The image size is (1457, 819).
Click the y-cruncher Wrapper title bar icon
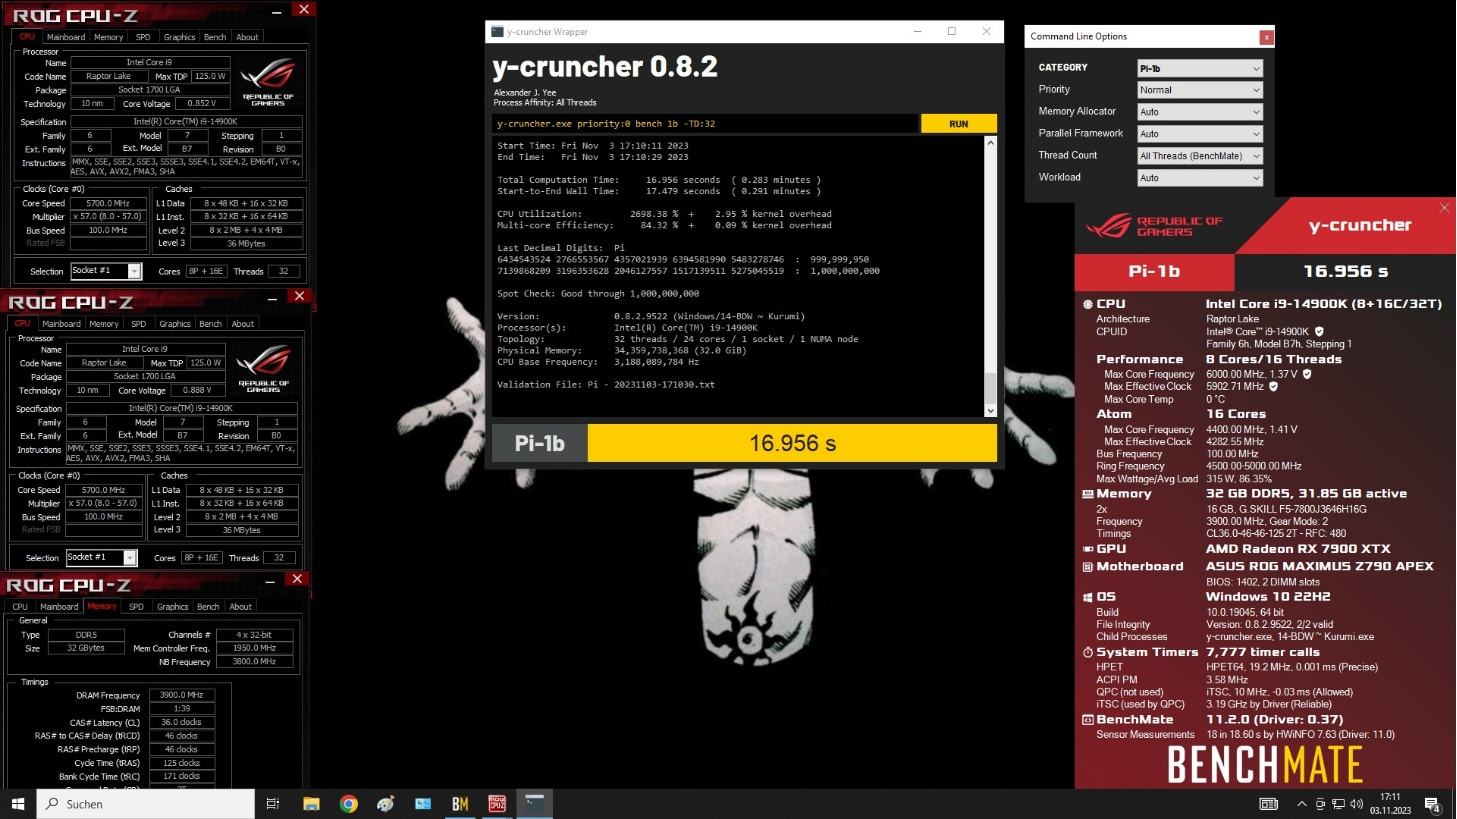497,32
